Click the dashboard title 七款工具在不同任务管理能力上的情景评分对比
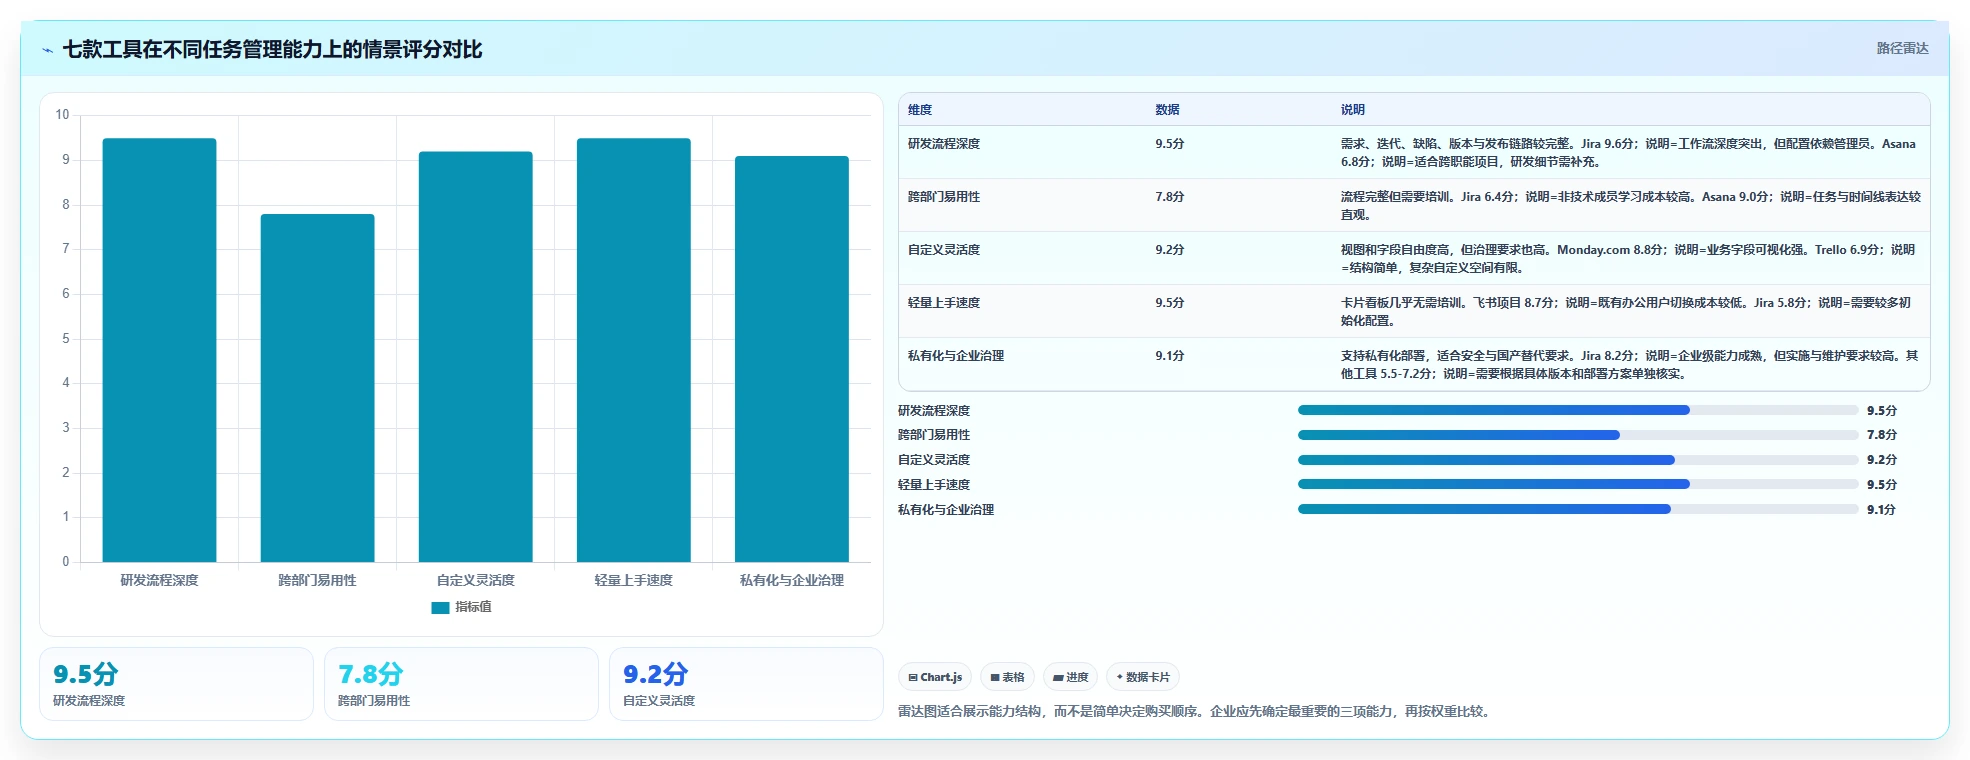The image size is (1970, 760). point(272,49)
